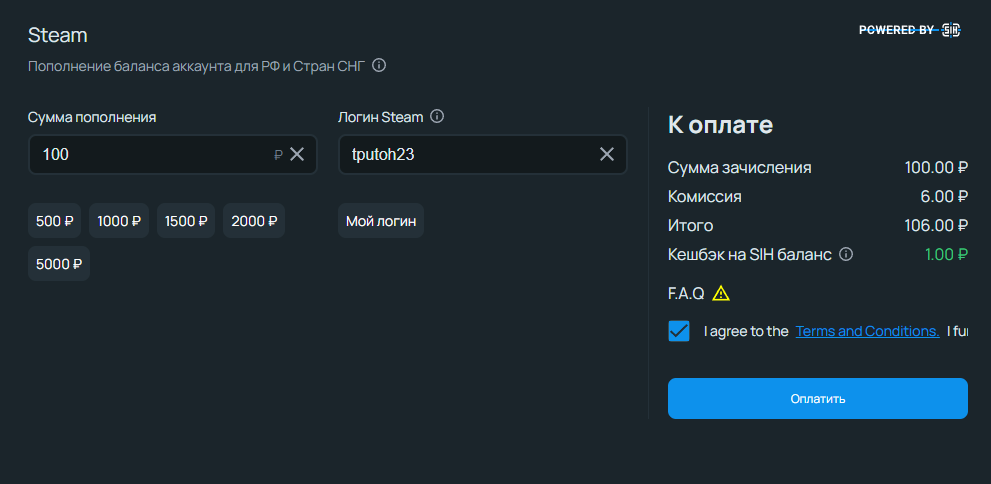Open the Terms and Conditions link
Viewport: 991px width, 484px height.
(867, 331)
